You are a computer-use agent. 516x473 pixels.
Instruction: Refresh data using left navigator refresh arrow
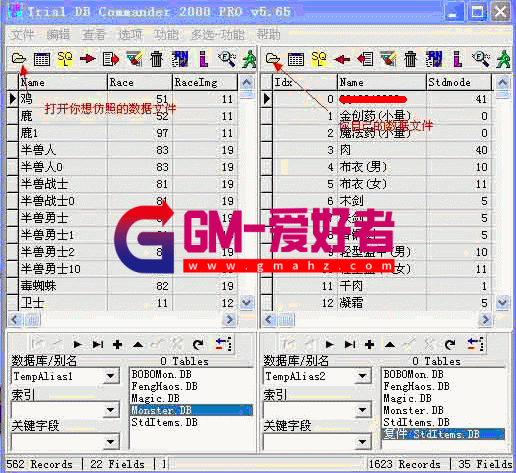tap(198, 344)
